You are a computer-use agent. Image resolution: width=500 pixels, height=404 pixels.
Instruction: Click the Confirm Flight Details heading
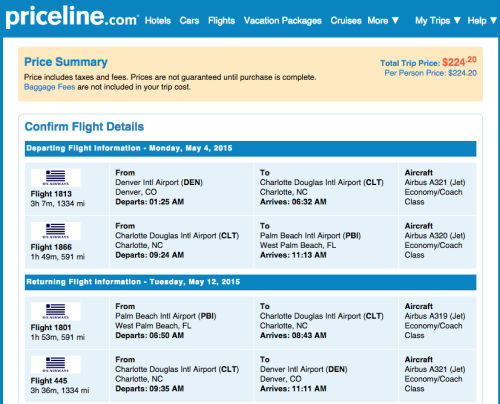84,127
